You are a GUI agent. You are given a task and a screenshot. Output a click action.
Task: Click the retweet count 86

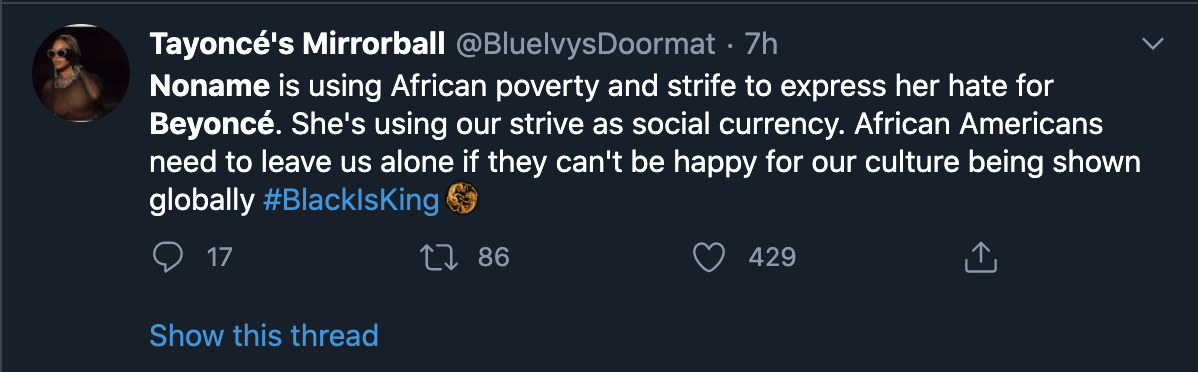click(493, 257)
